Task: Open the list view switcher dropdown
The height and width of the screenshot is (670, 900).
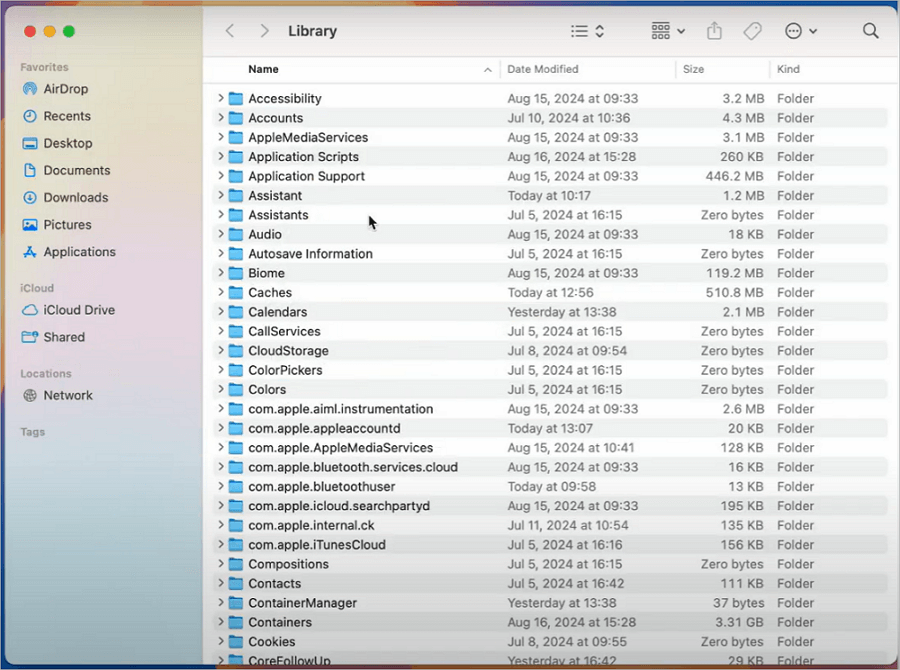Action: click(x=587, y=31)
